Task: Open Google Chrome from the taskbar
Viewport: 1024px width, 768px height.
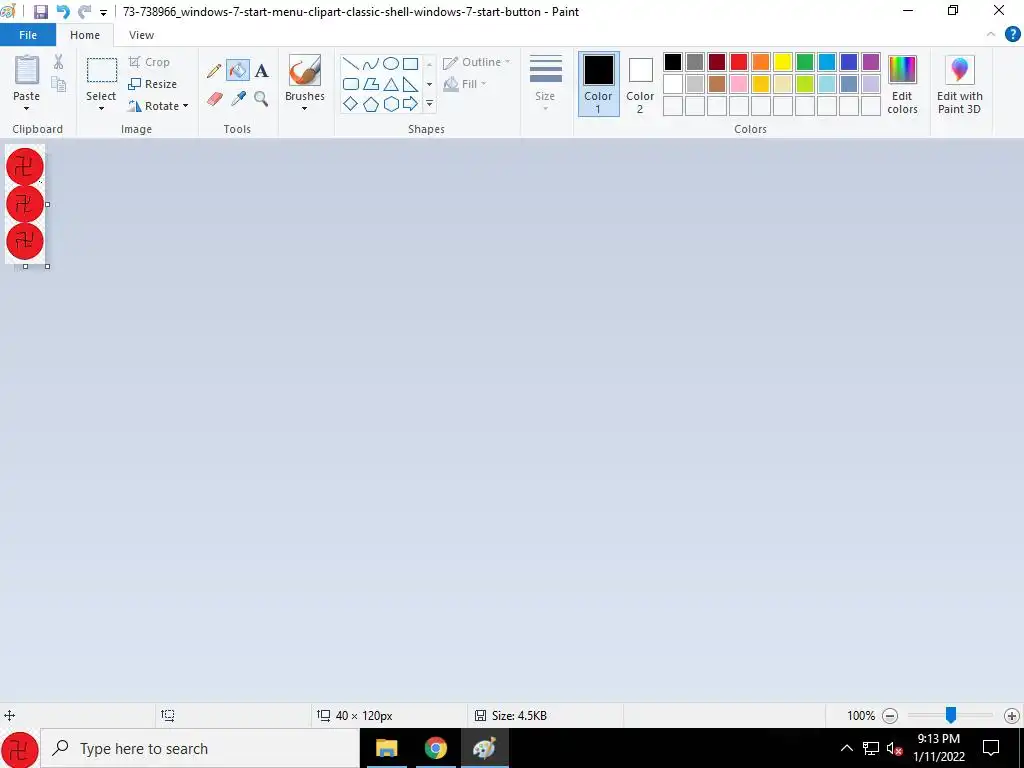Action: (436, 748)
